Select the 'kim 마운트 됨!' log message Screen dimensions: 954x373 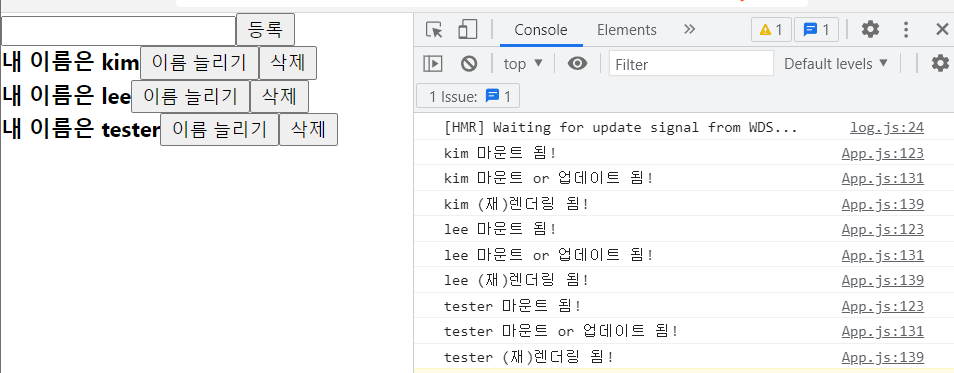[500, 153]
